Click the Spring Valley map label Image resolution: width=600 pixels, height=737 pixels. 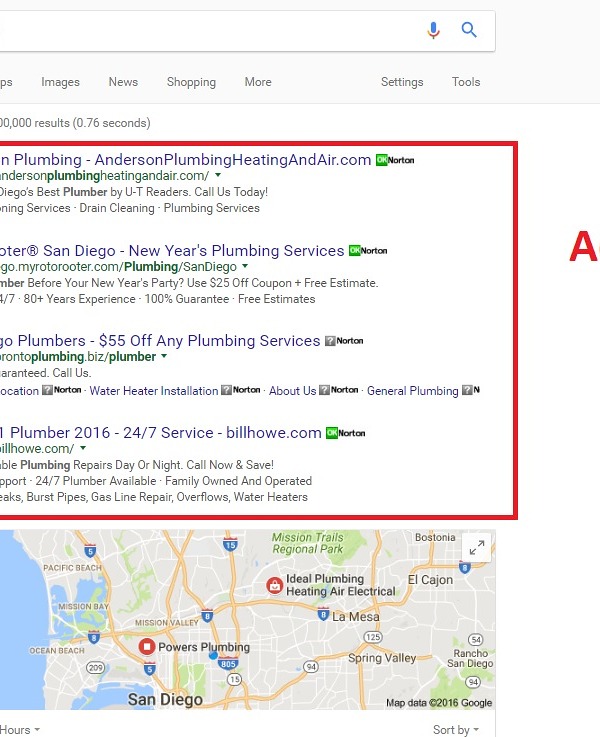(382, 658)
